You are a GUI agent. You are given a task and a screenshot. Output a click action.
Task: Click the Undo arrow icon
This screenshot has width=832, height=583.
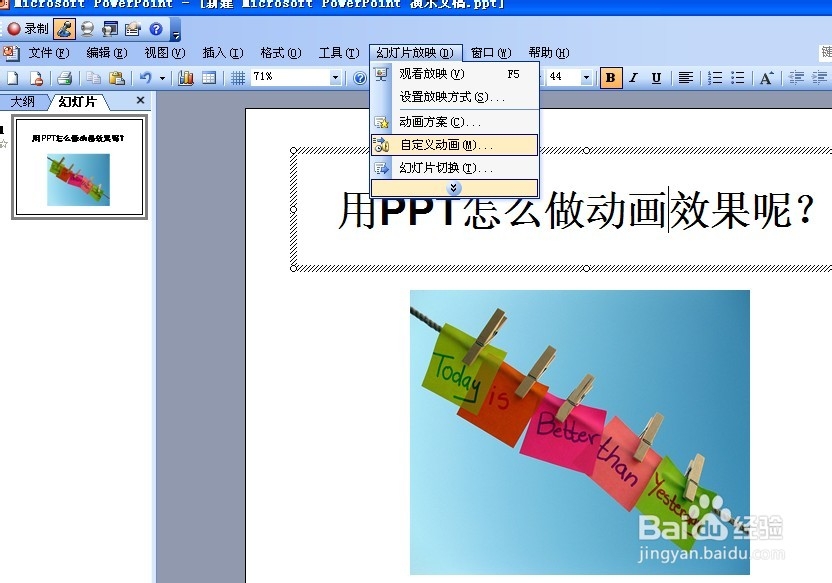click(x=145, y=78)
